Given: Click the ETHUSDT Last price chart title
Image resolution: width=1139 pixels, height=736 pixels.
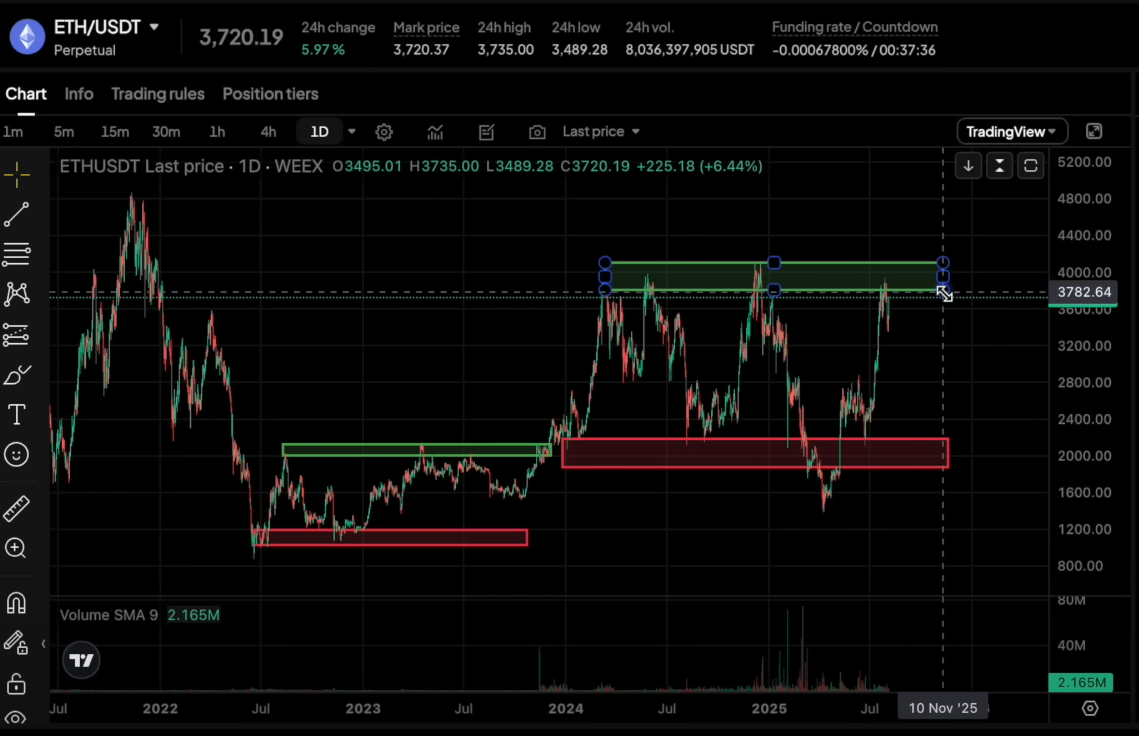Looking at the screenshot, I should click(191, 166).
